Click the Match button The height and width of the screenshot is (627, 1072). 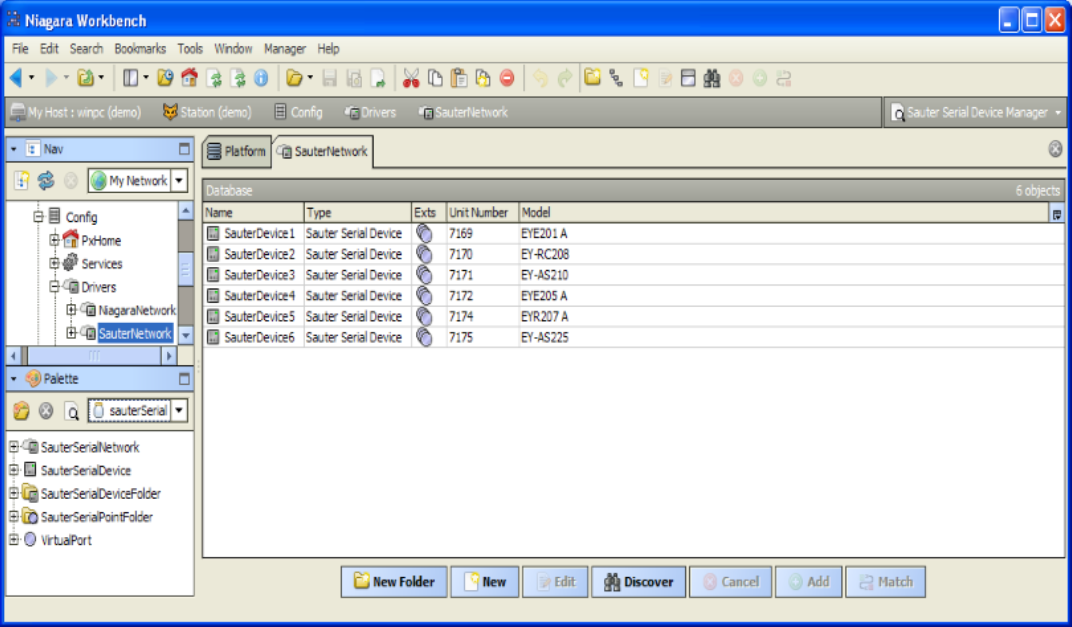[x=886, y=582]
